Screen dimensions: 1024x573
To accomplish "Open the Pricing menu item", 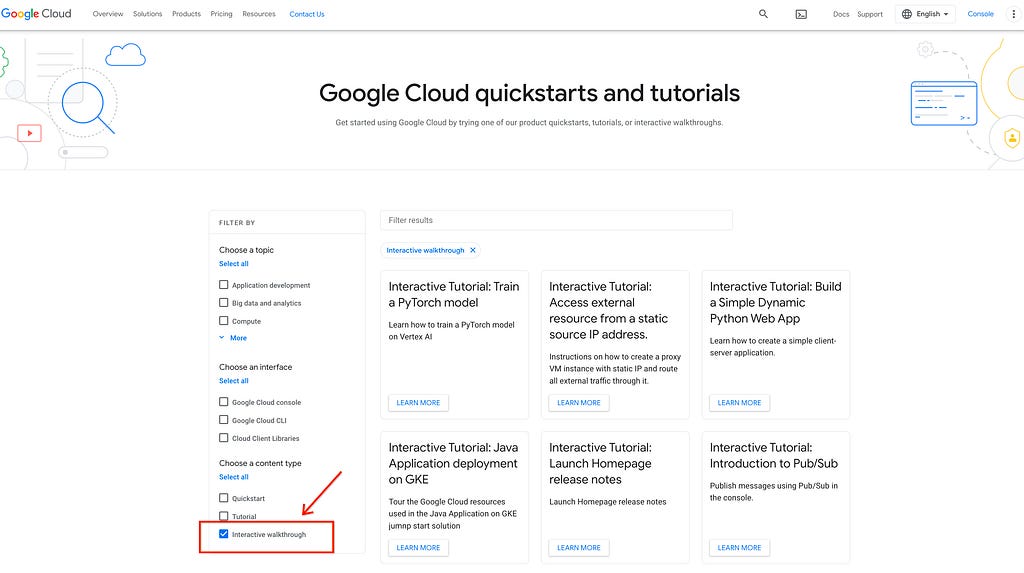I will point(221,14).
